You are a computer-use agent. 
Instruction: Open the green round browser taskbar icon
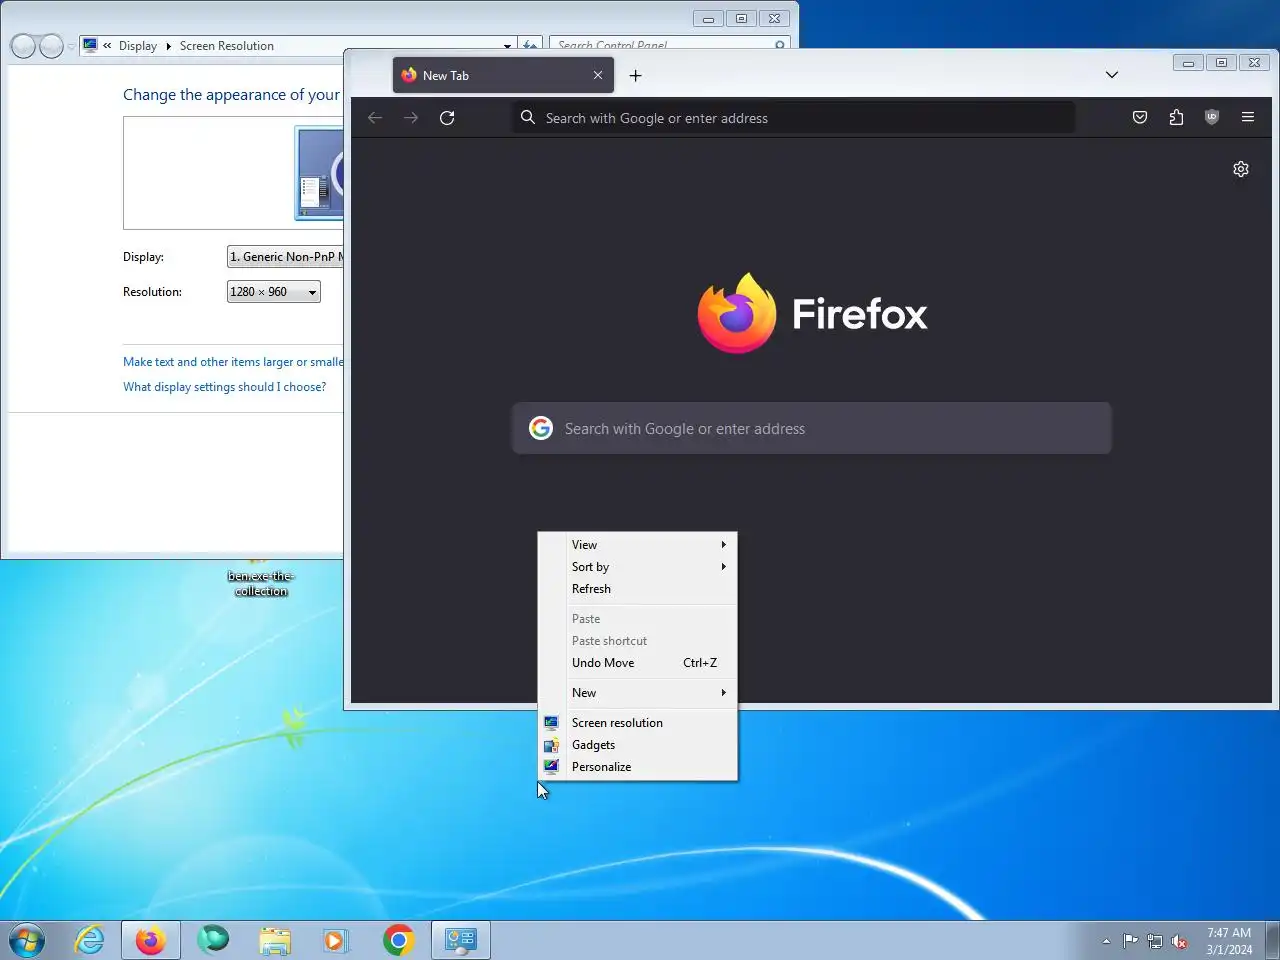coord(213,940)
